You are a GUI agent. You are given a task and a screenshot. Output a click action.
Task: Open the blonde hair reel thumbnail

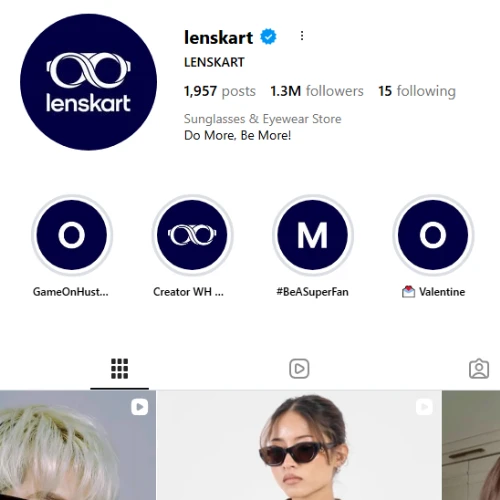point(78,445)
